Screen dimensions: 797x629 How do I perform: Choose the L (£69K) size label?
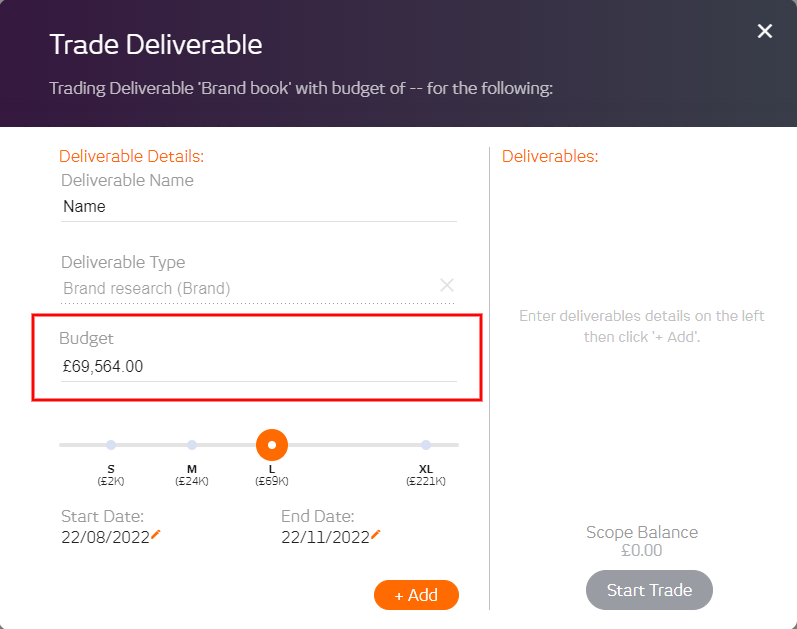pos(272,475)
